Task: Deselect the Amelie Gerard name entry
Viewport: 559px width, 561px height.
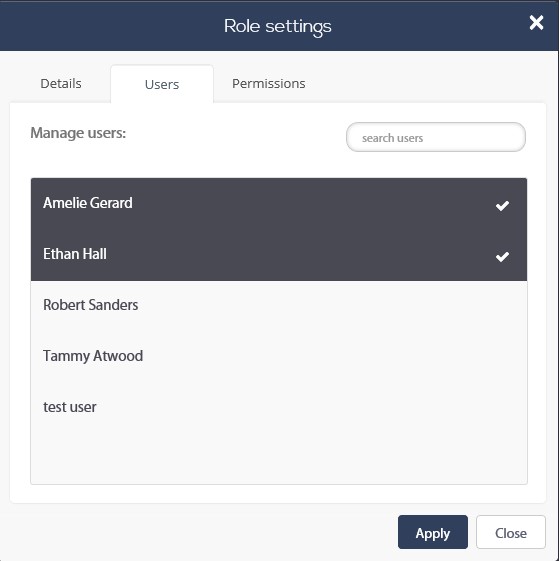Action: click(88, 203)
